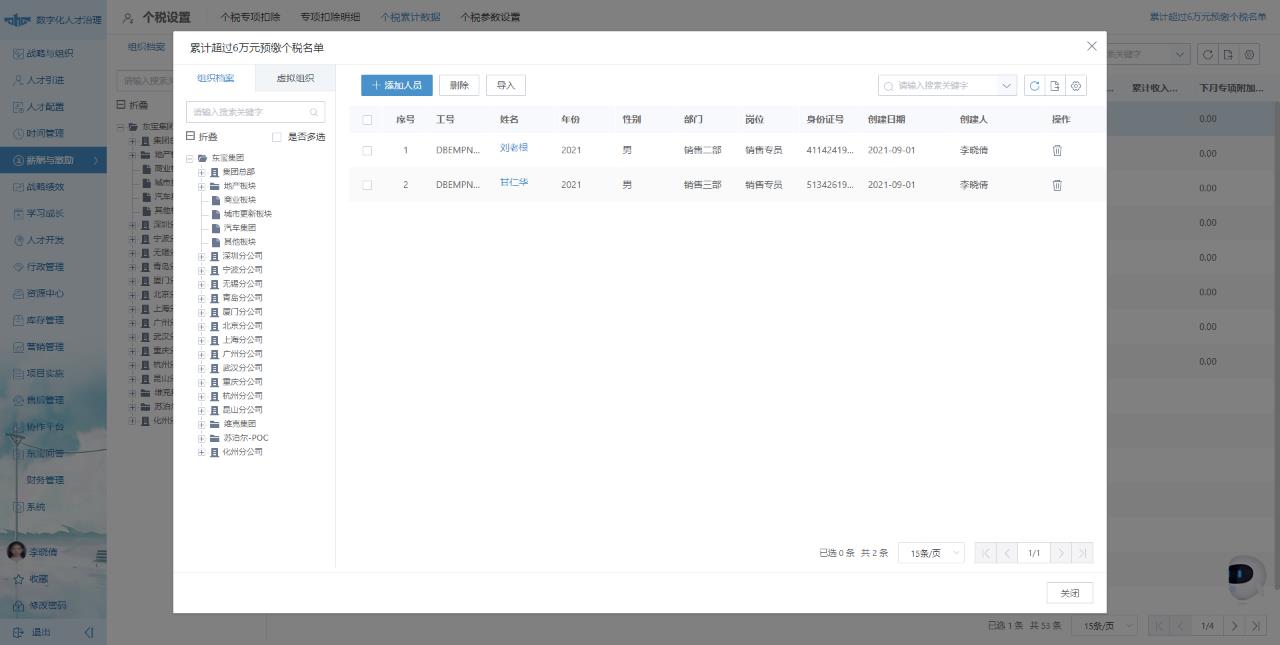Image resolution: width=1280 pixels, height=645 pixels.
Task: Expand the 深圳分公司 tree node
Action: pos(201,256)
